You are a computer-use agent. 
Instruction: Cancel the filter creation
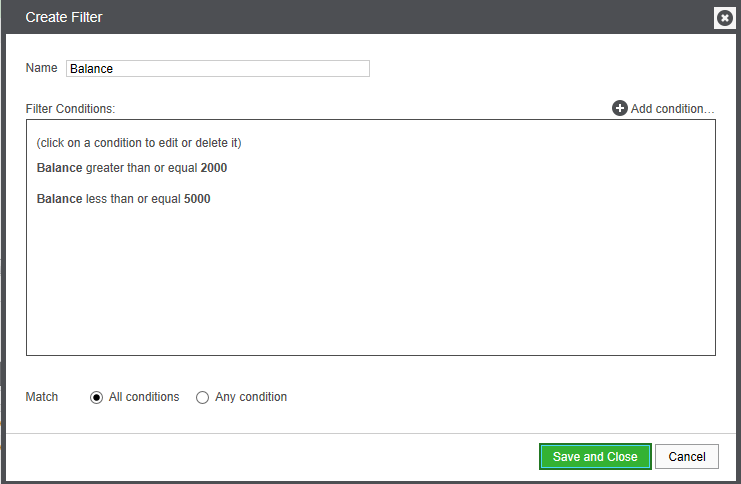coord(687,457)
